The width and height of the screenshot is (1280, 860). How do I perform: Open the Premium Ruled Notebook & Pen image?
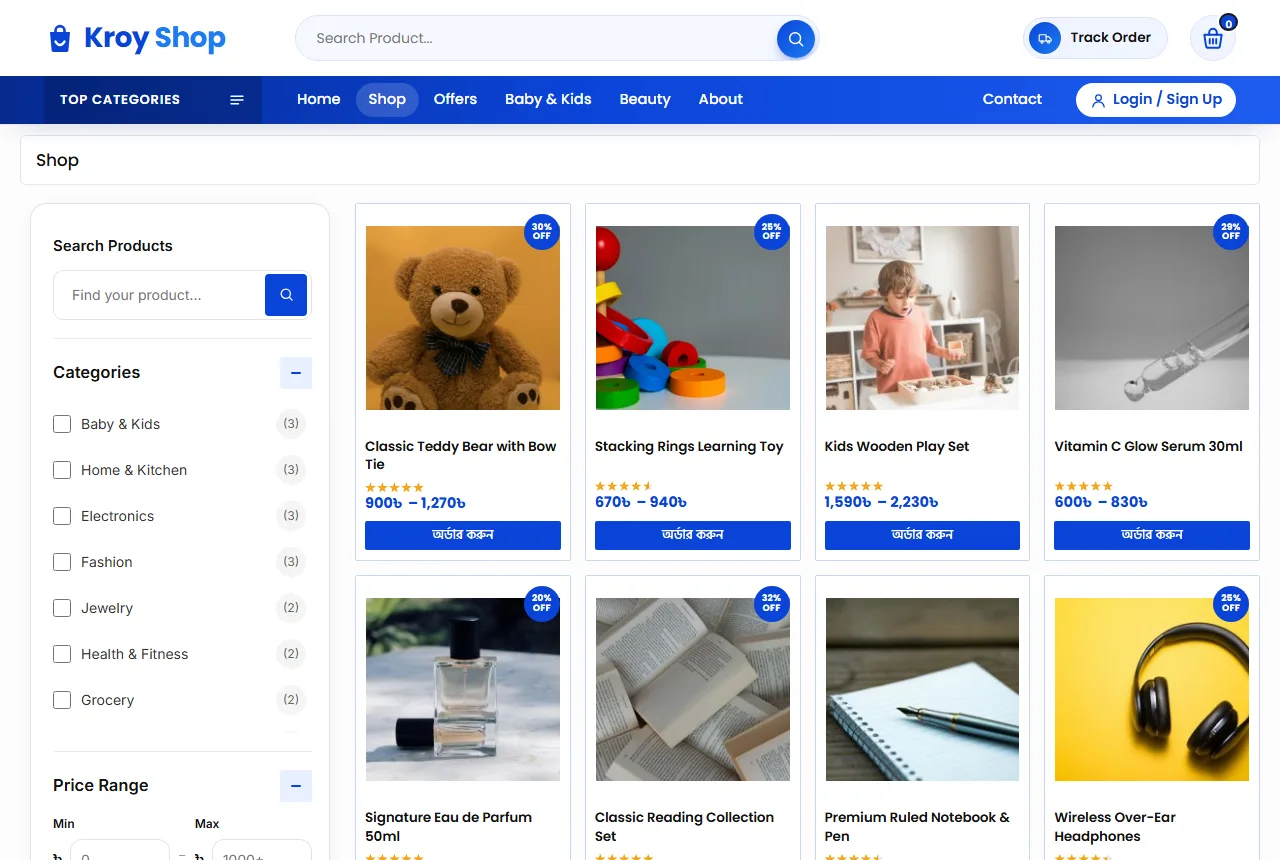922,690
